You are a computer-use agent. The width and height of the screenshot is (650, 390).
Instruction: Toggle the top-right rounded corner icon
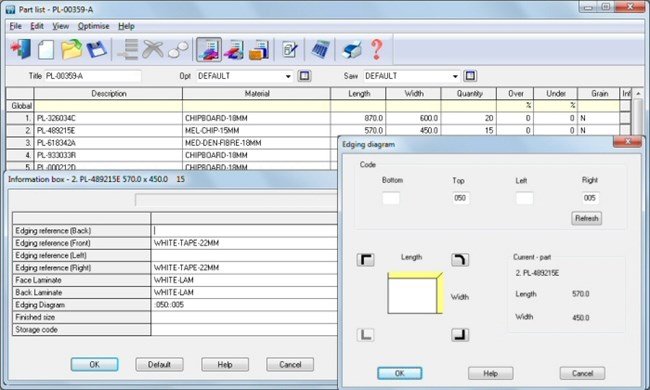460,260
